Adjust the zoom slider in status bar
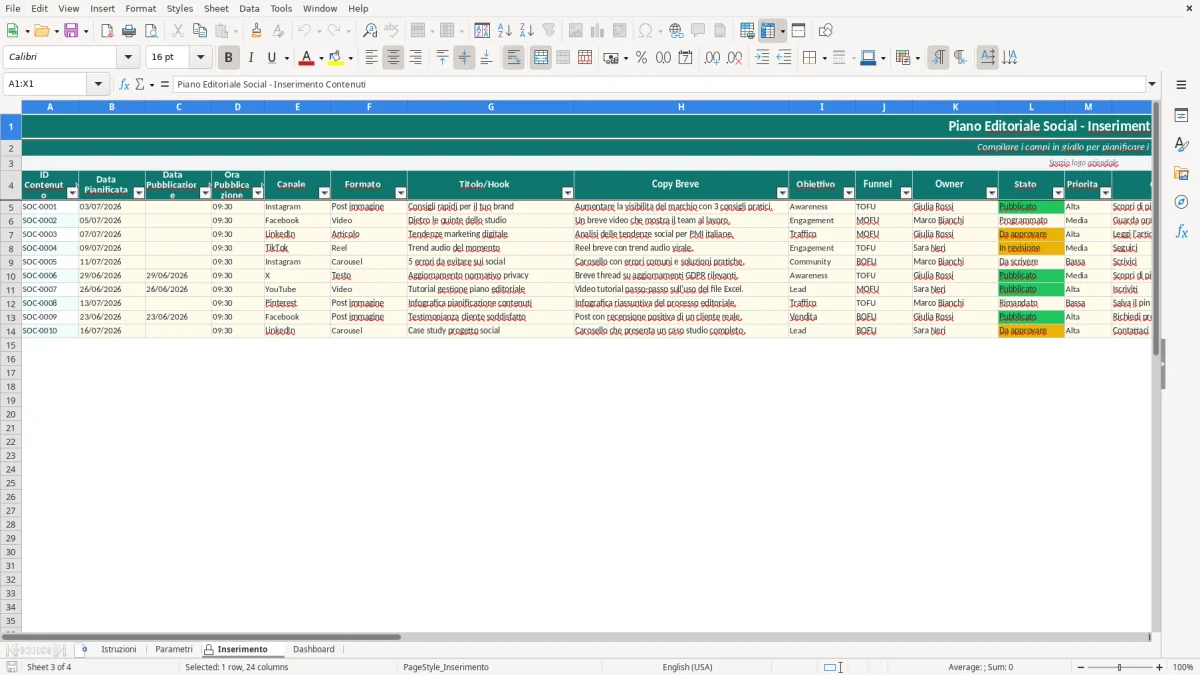 coord(1119,667)
